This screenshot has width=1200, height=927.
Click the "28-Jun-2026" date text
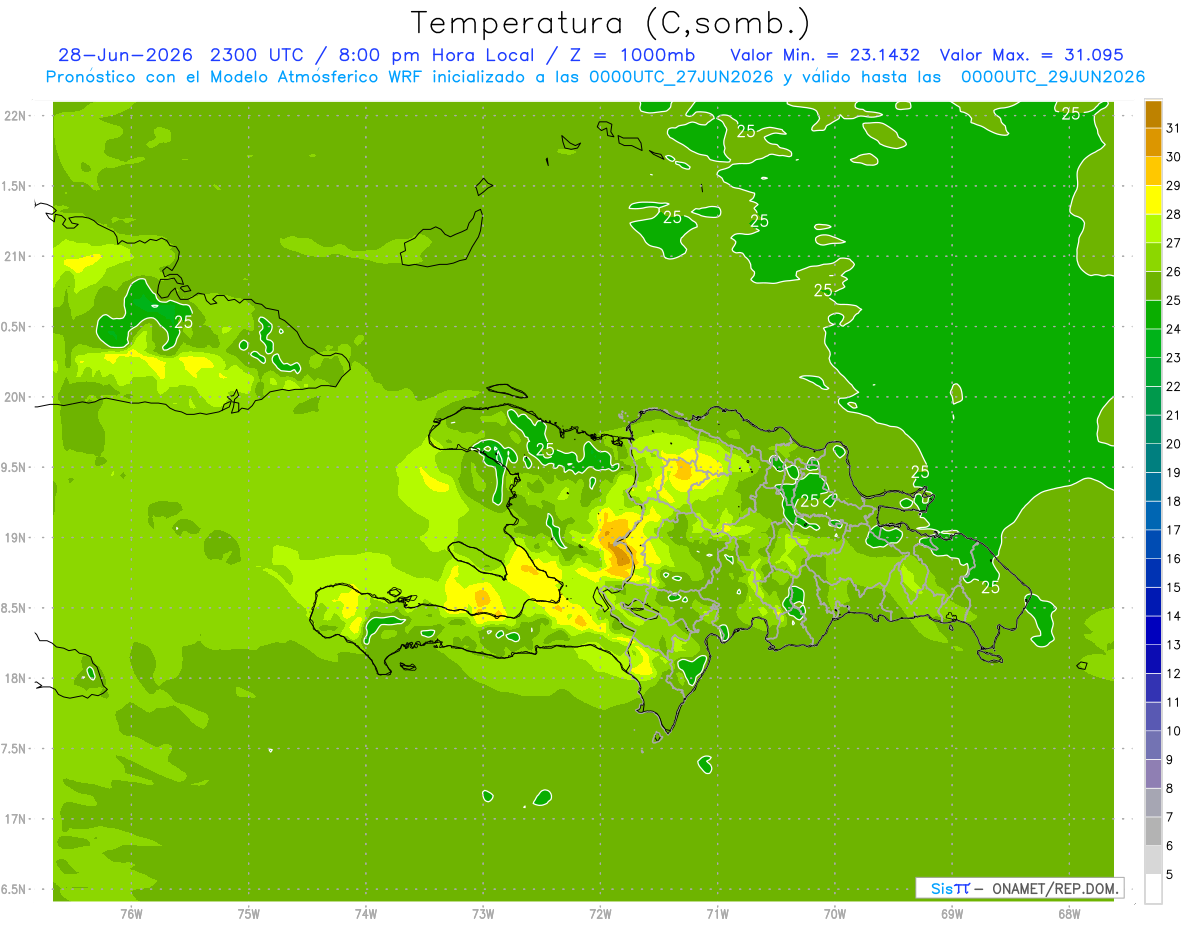coord(124,55)
